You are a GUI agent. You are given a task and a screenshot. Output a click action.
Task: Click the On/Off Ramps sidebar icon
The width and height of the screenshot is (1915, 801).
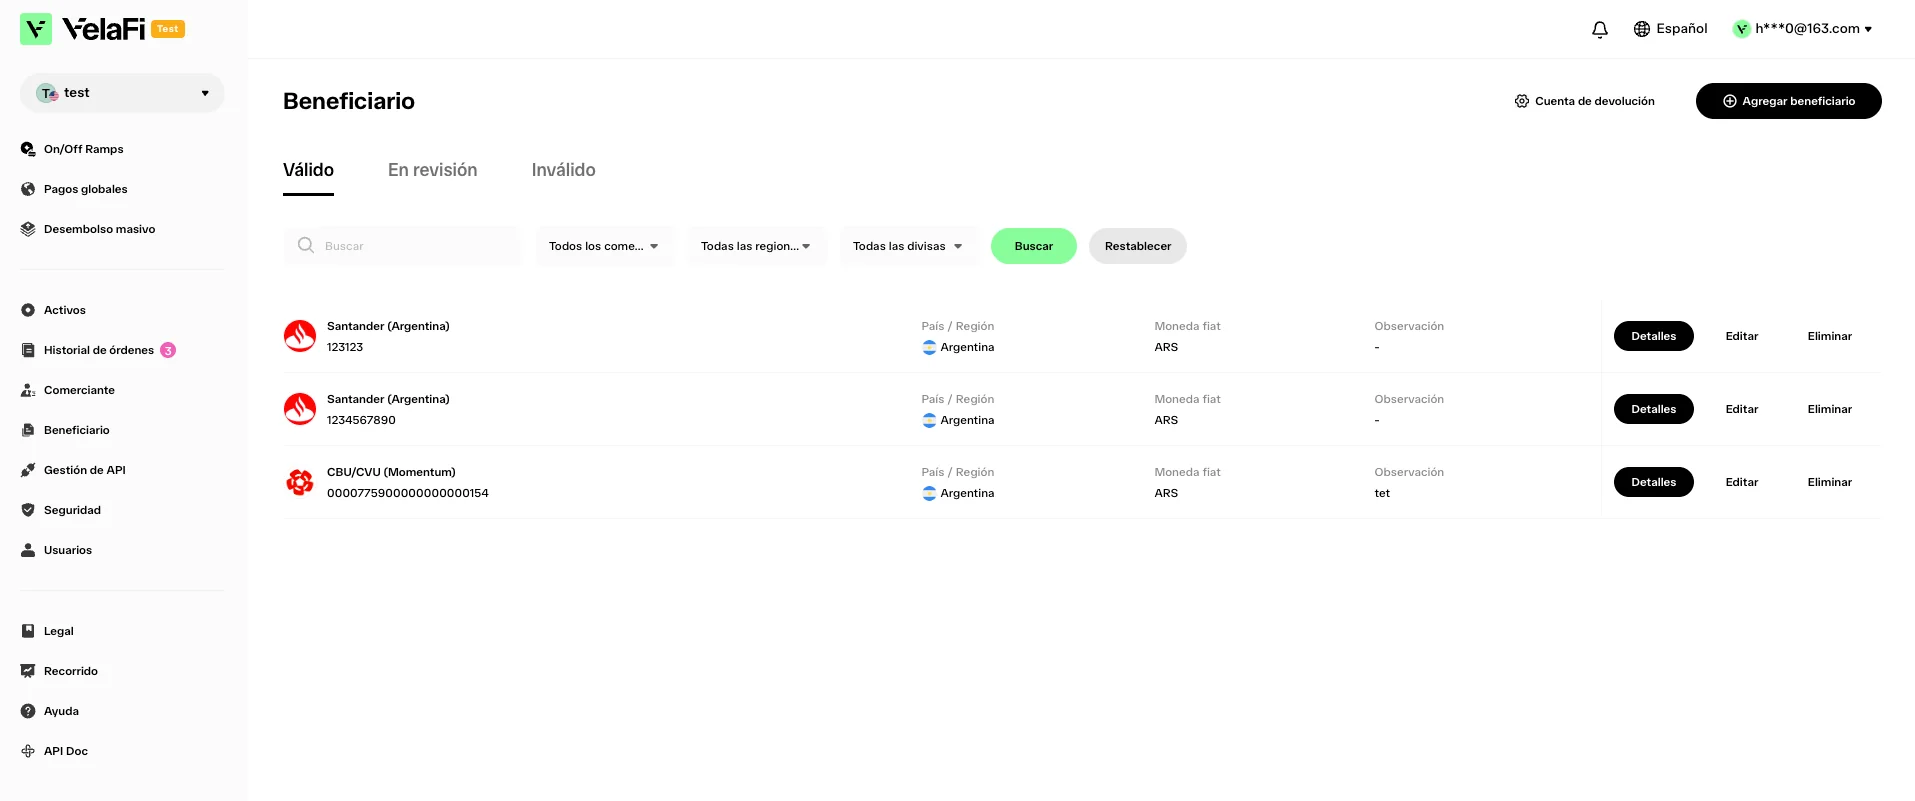pyautogui.click(x=28, y=149)
